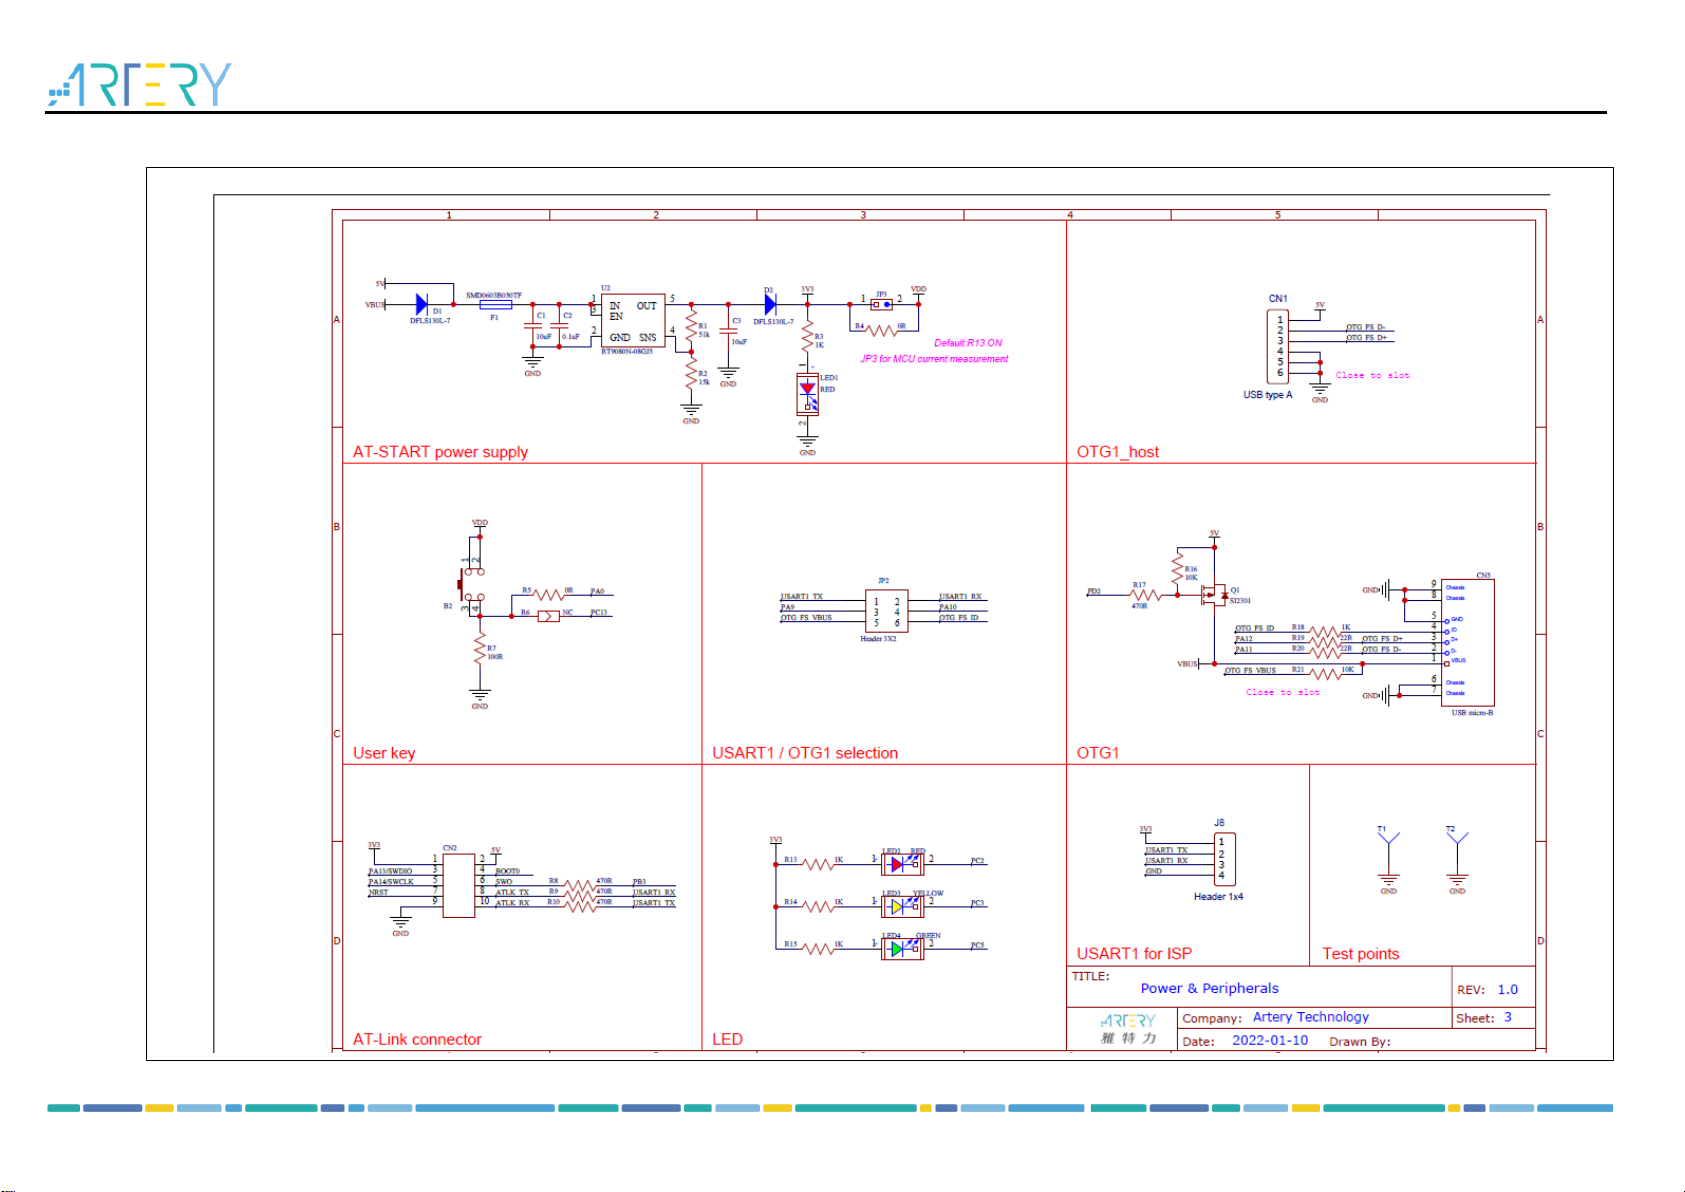Click the R17 470R resistor symbol
1685x1192 pixels.
pos(1145,595)
